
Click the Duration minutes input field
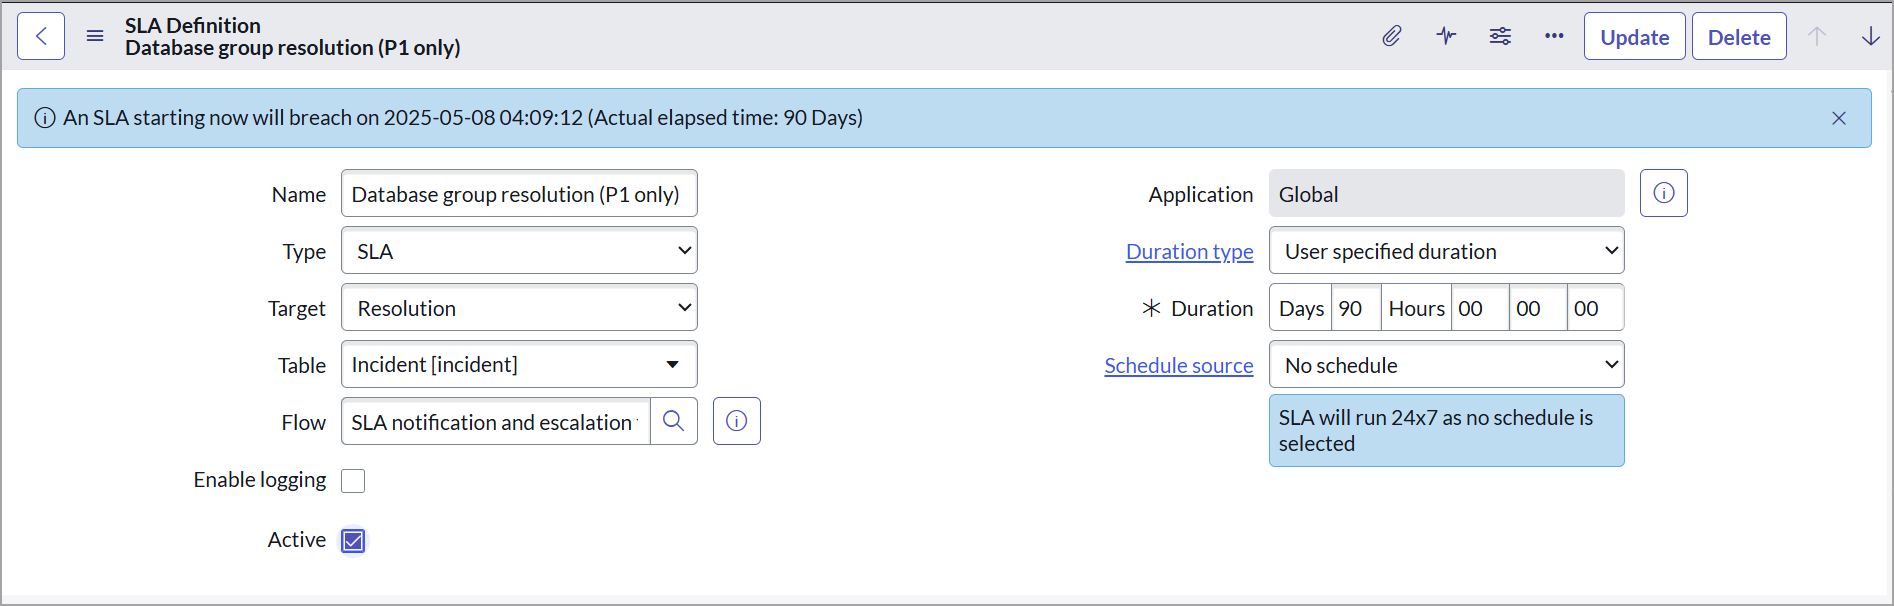[x=1537, y=308]
